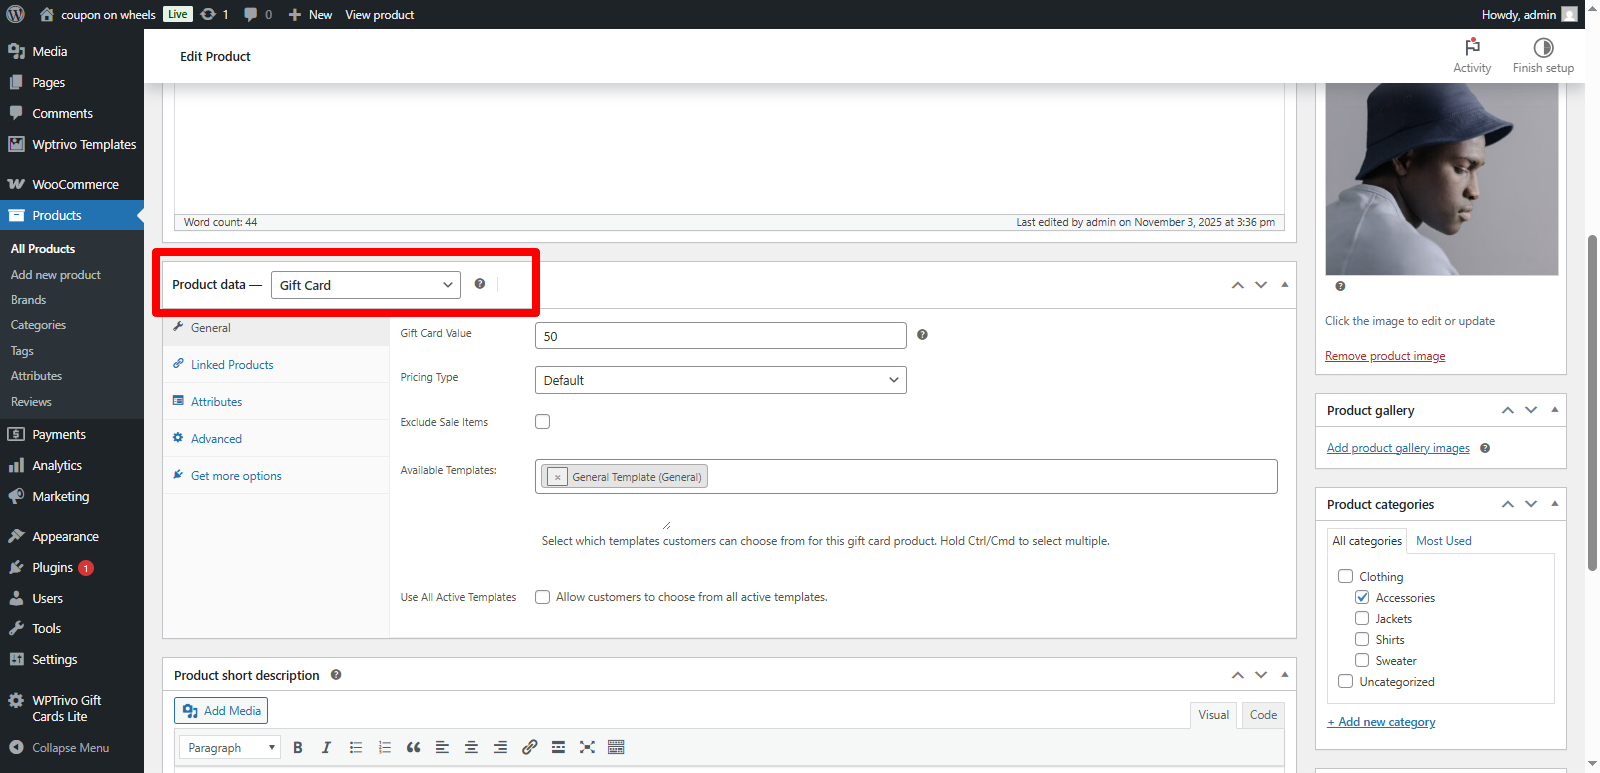Viewport: 1600px width, 773px height.
Task: Click the product image thumbnail
Action: [x=1441, y=179]
